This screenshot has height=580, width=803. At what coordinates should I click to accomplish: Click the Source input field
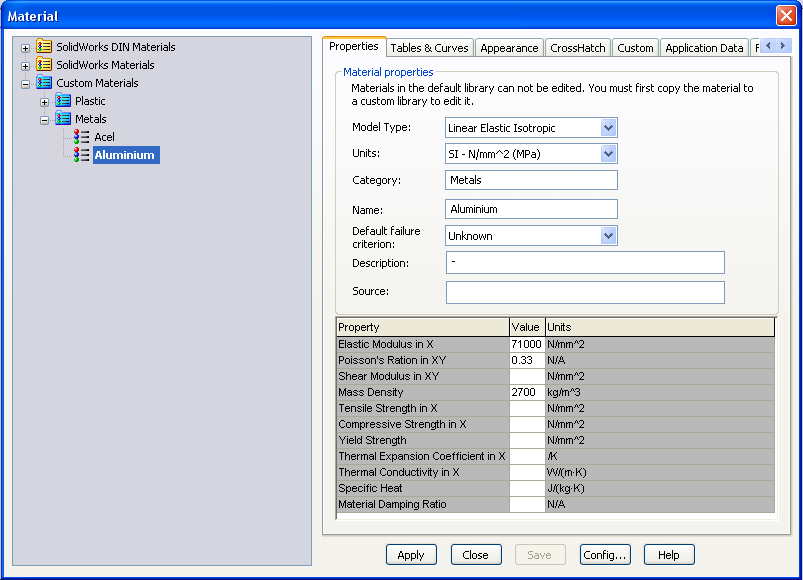coord(585,292)
